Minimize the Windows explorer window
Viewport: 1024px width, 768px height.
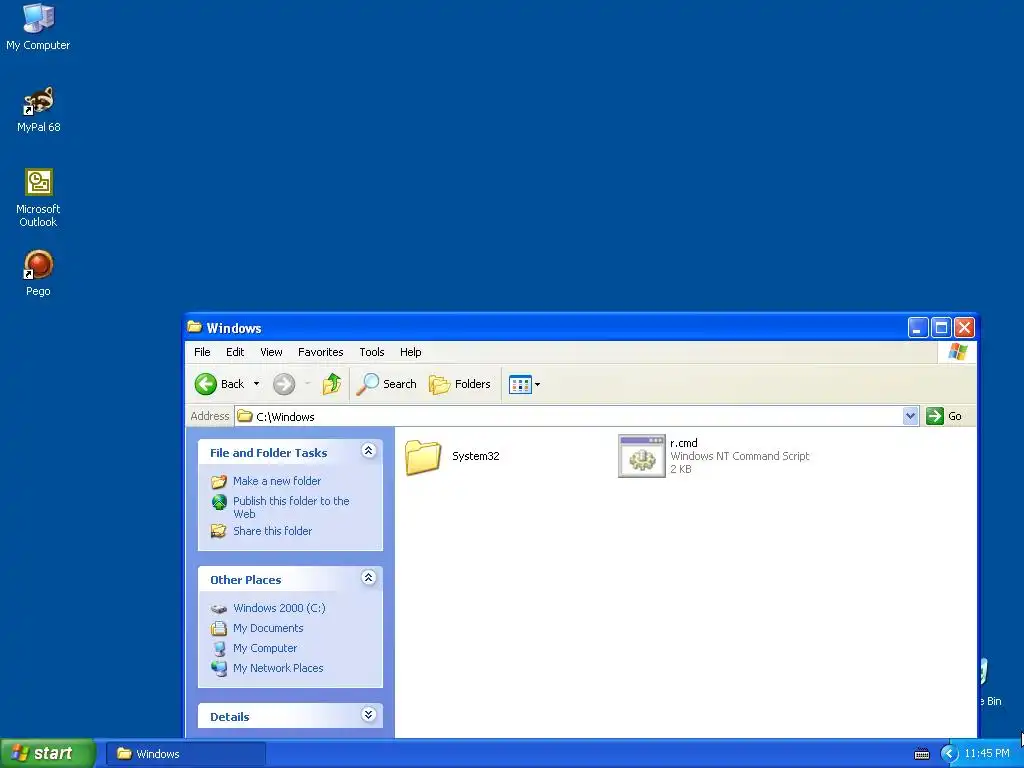918,327
